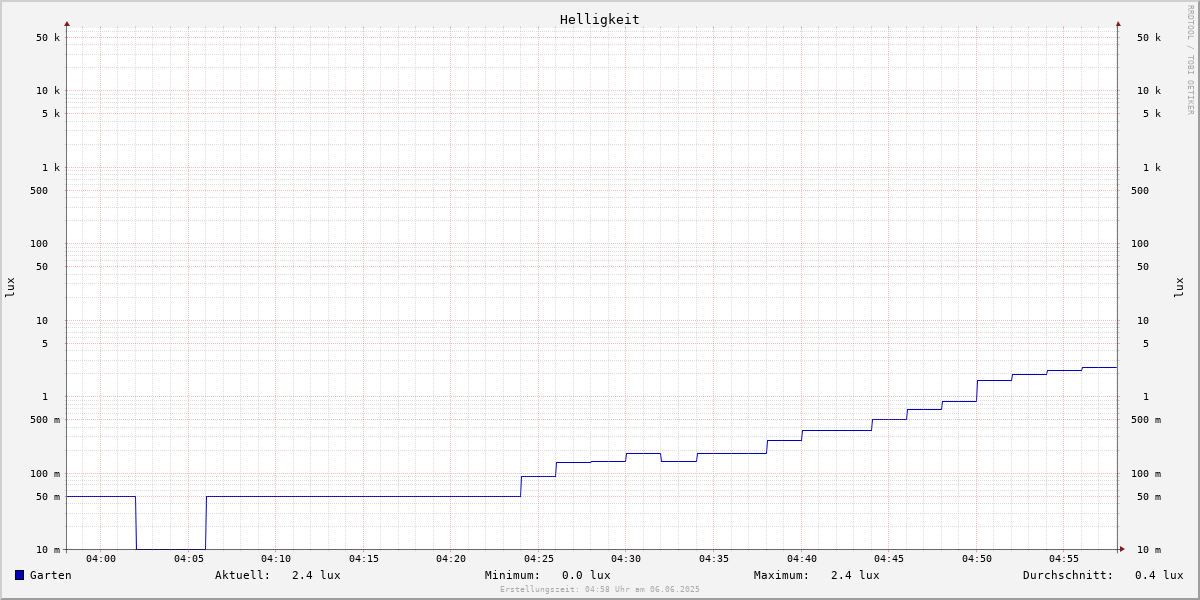This screenshot has height=600, width=1200.
Task: Select the "2.4 lux" value next to Aktuell
Action: click(316, 575)
